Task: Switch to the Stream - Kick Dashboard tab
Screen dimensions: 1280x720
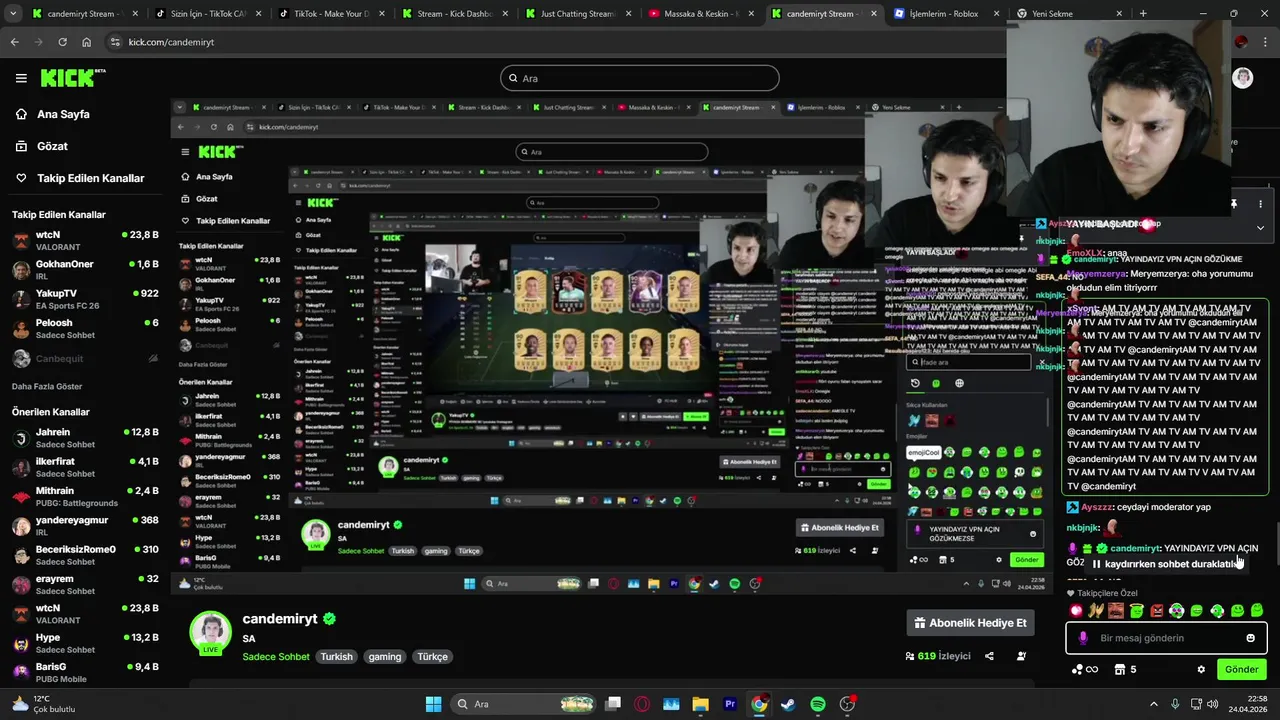Action: click(452, 14)
